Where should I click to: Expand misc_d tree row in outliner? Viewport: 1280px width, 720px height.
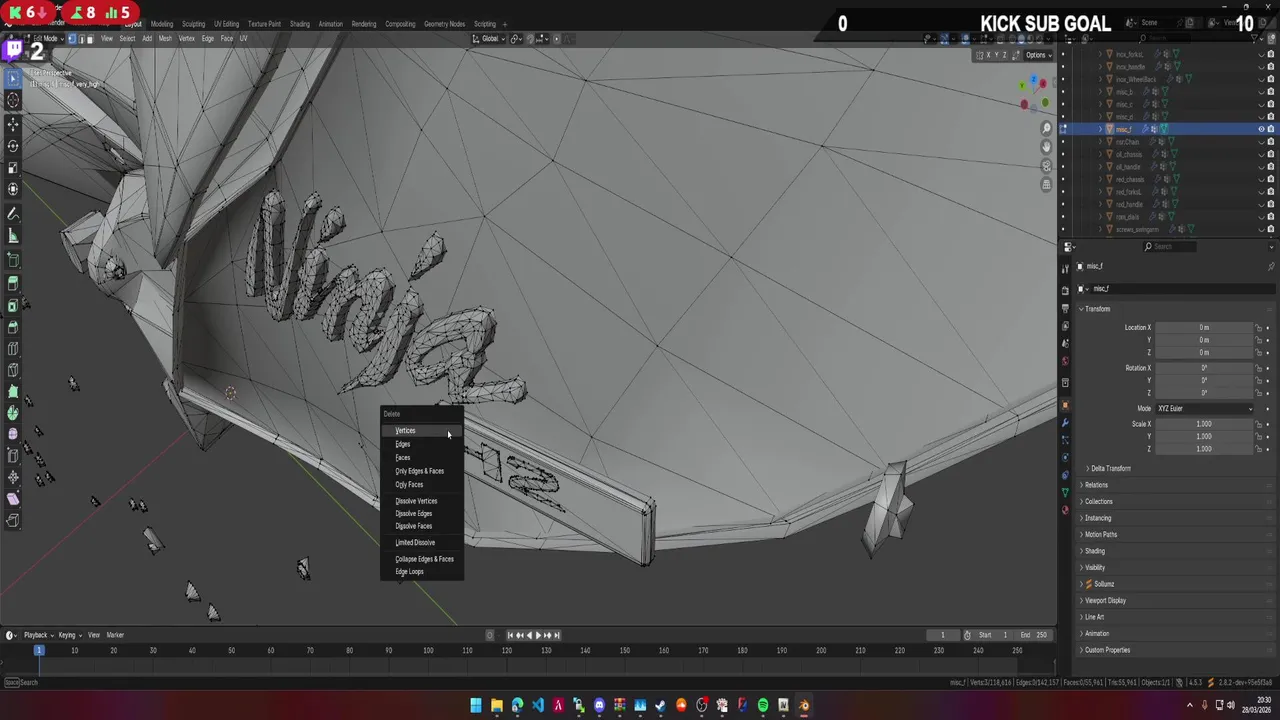(x=1101, y=117)
